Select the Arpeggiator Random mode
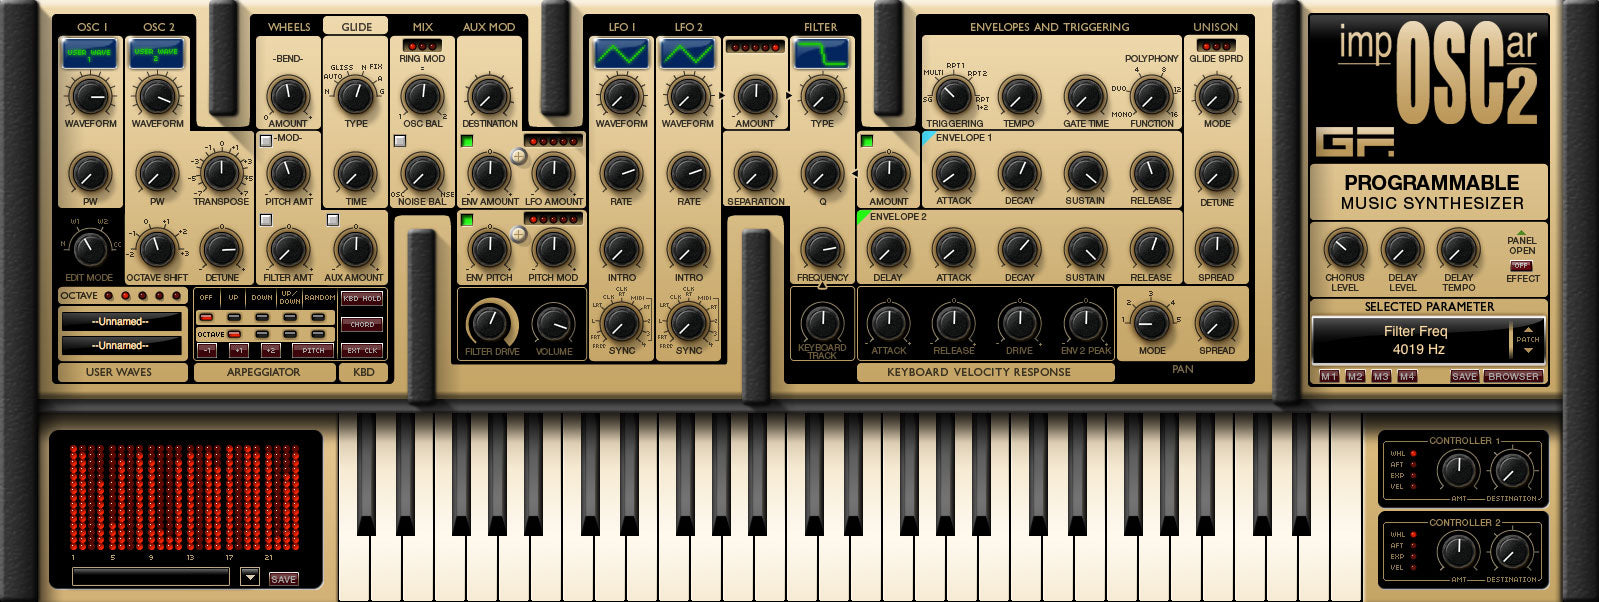Viewport: 1599px width, 602px height. 319,317
